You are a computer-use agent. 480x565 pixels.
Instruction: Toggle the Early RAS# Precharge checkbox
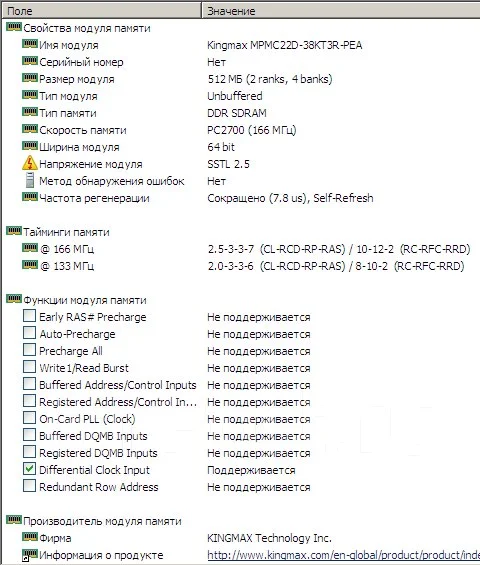pyautogui.click(x=29, y=316)
